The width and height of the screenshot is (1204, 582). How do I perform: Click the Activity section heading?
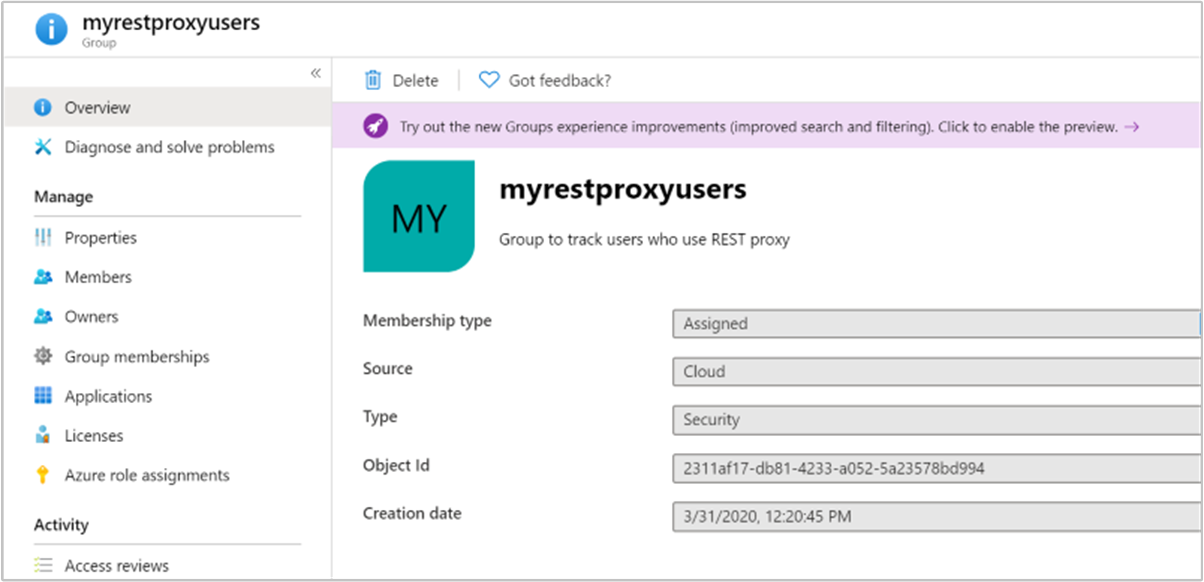61,525
